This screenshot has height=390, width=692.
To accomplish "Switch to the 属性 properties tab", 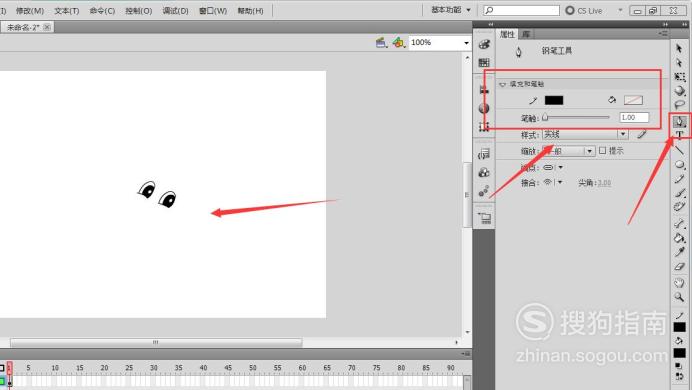I will [x=507, y=34].
